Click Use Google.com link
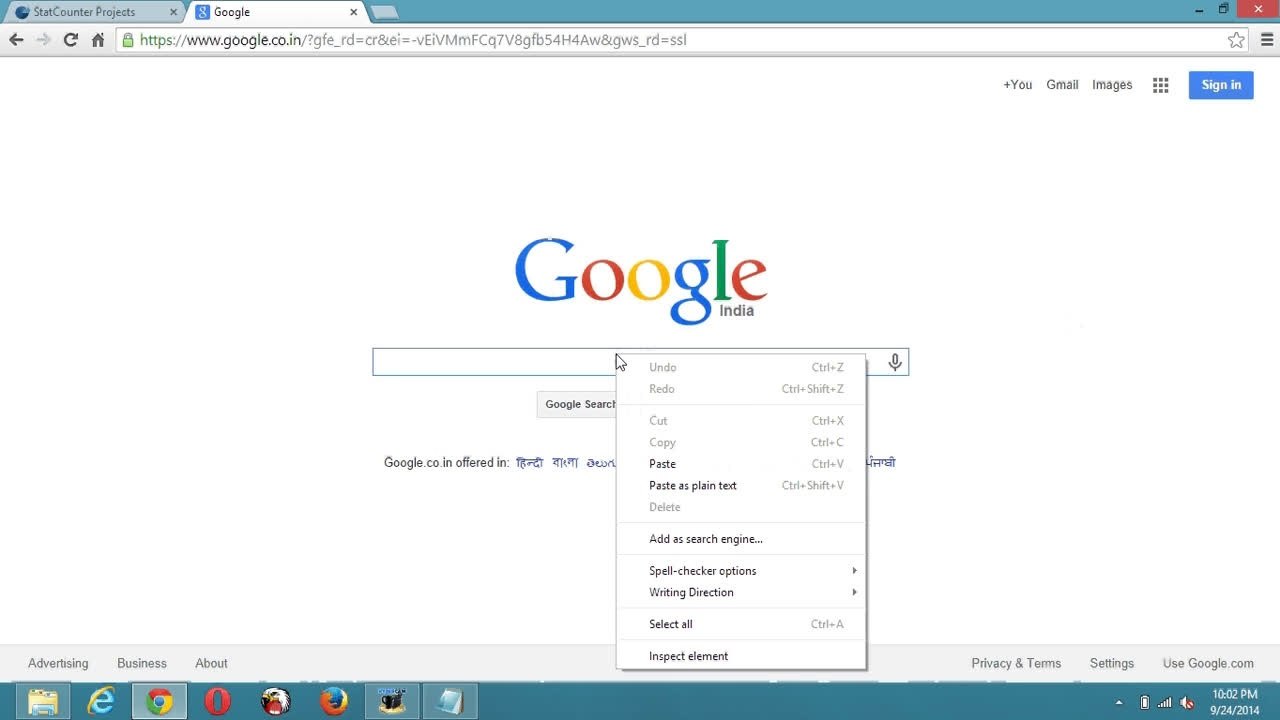Screen dimensions: 1280x720 [x=1208, y=663]
